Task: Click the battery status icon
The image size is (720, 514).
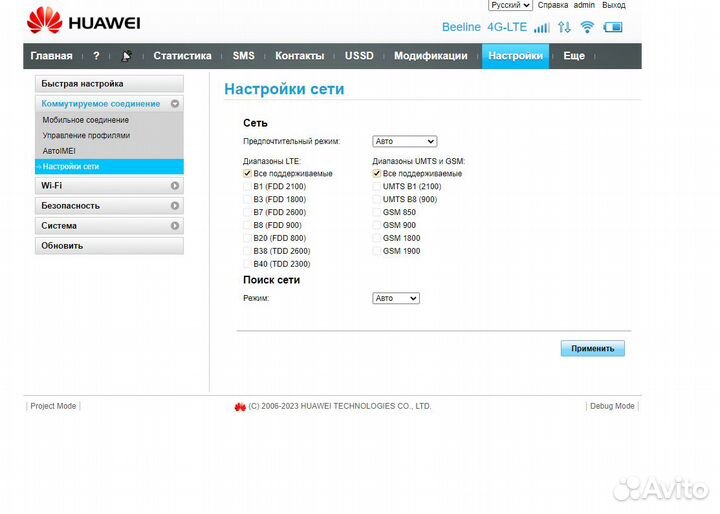Action: [x=613, y=27]
